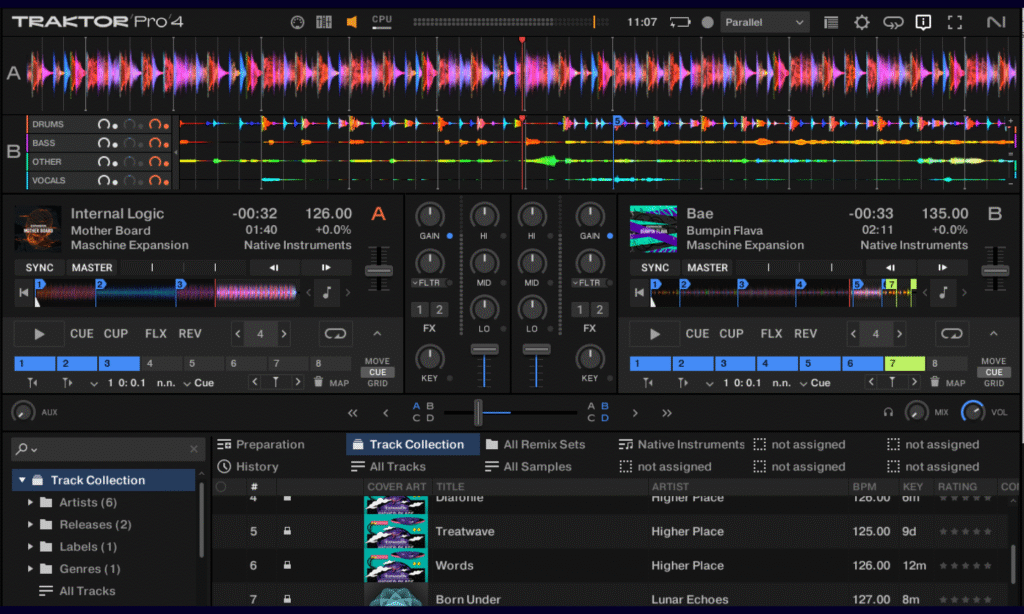Image resolution: width=1024 pixels, height=614 pixels.
Task: Click the headphones cue icon
Action: (x=888, y=411)
